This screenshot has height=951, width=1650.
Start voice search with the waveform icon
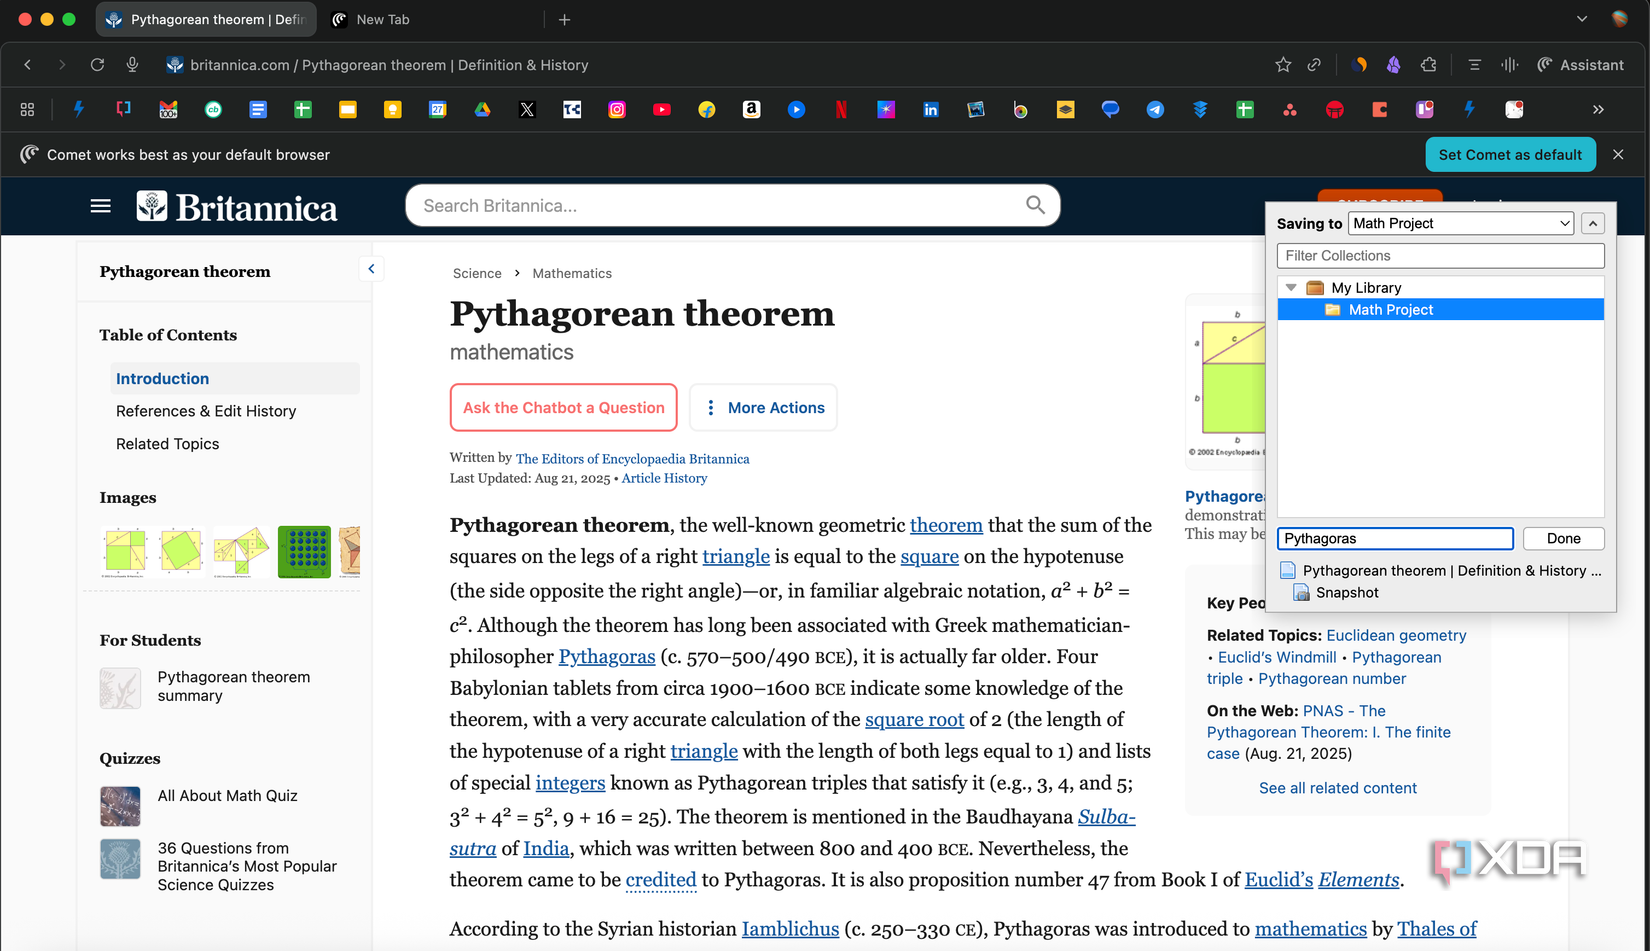(1510, 64)
